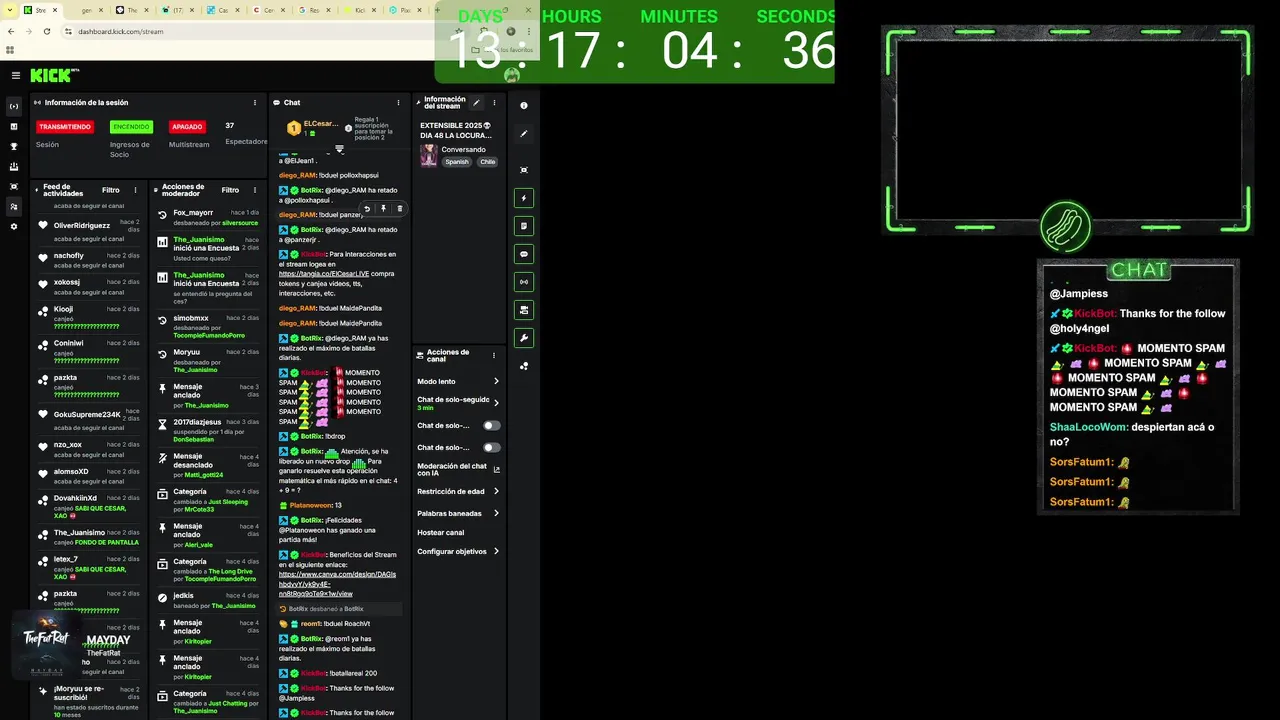
Task: Open the tangia.co/ElCesarLIVE link in chat
Action: point(324,274)
